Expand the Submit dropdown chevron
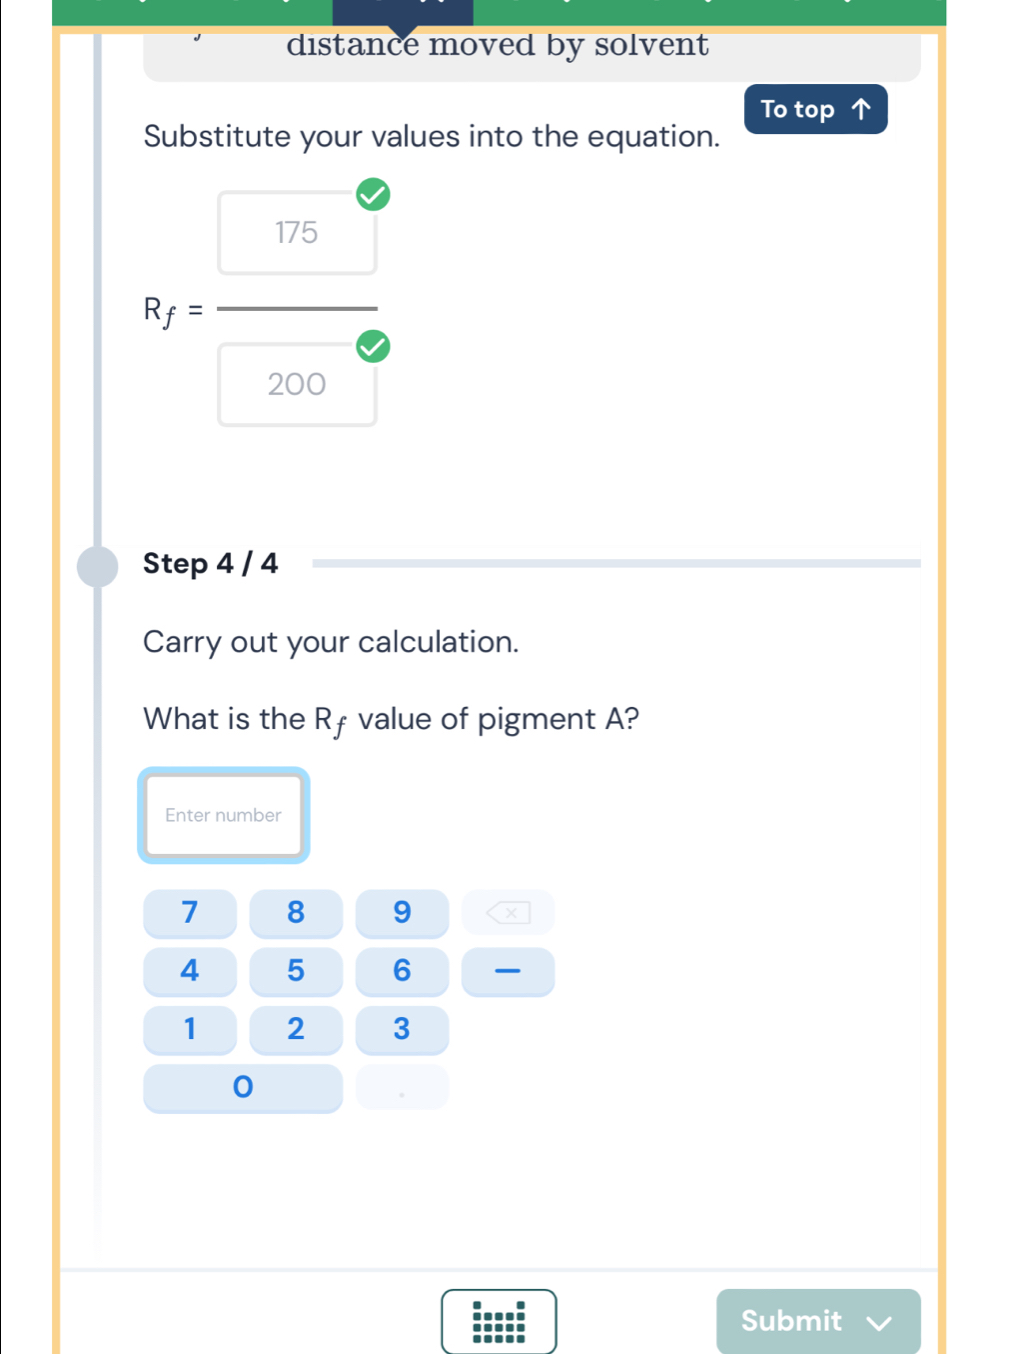Screen dimensions: 1032x1354 [x=879, y=1324]
